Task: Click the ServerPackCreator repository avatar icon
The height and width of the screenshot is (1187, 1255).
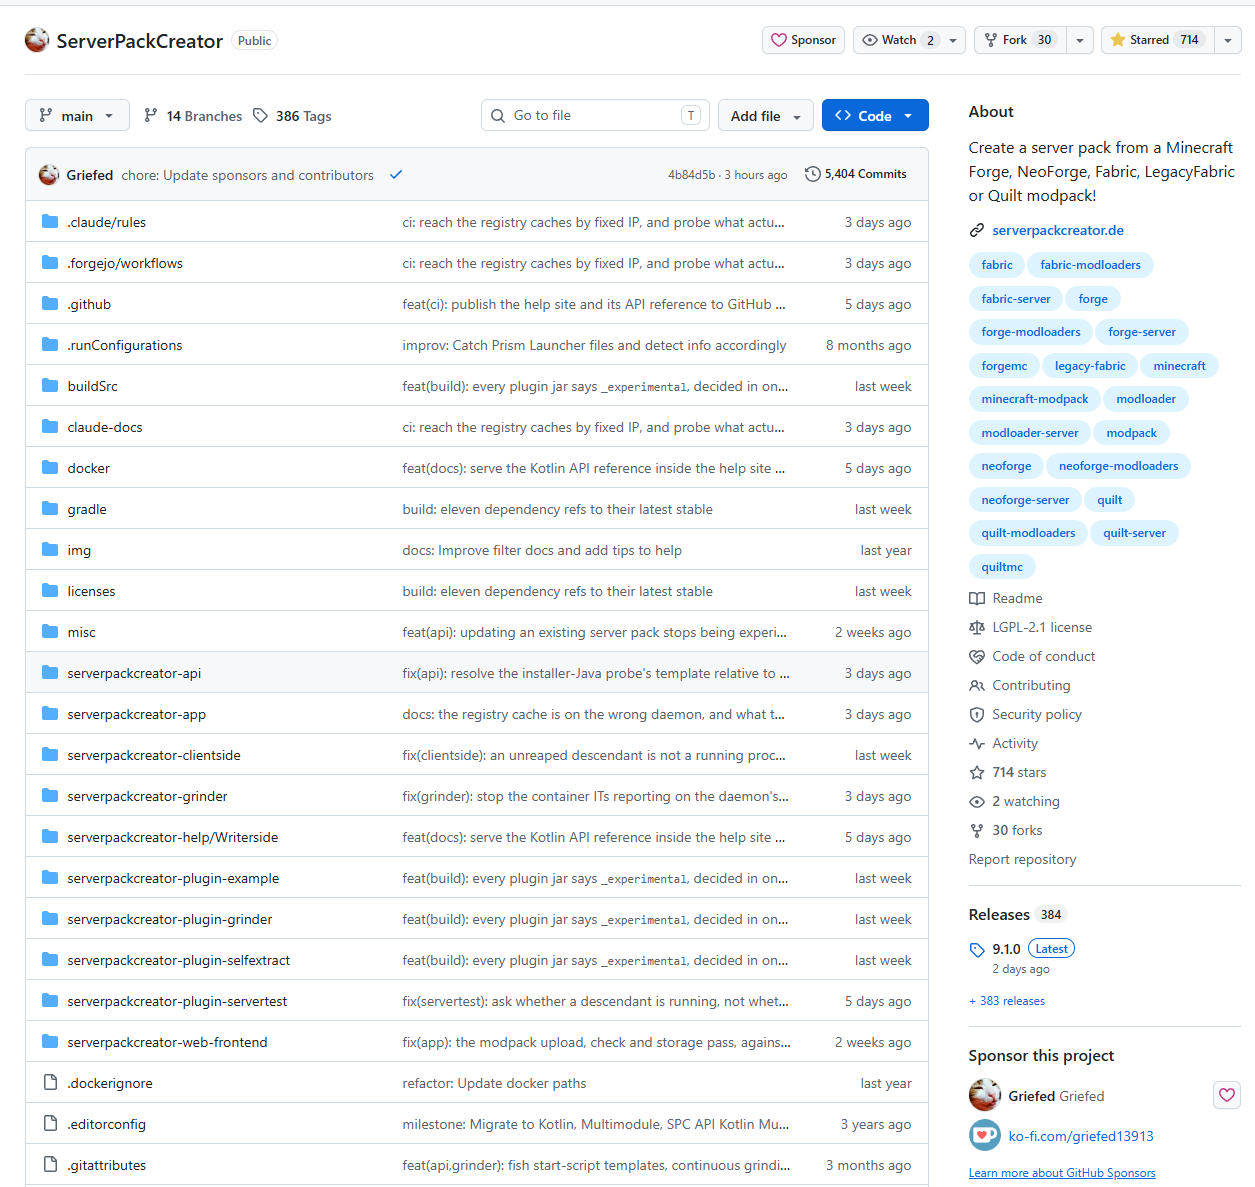Action: pyautogui.click(x=37, y=40)
